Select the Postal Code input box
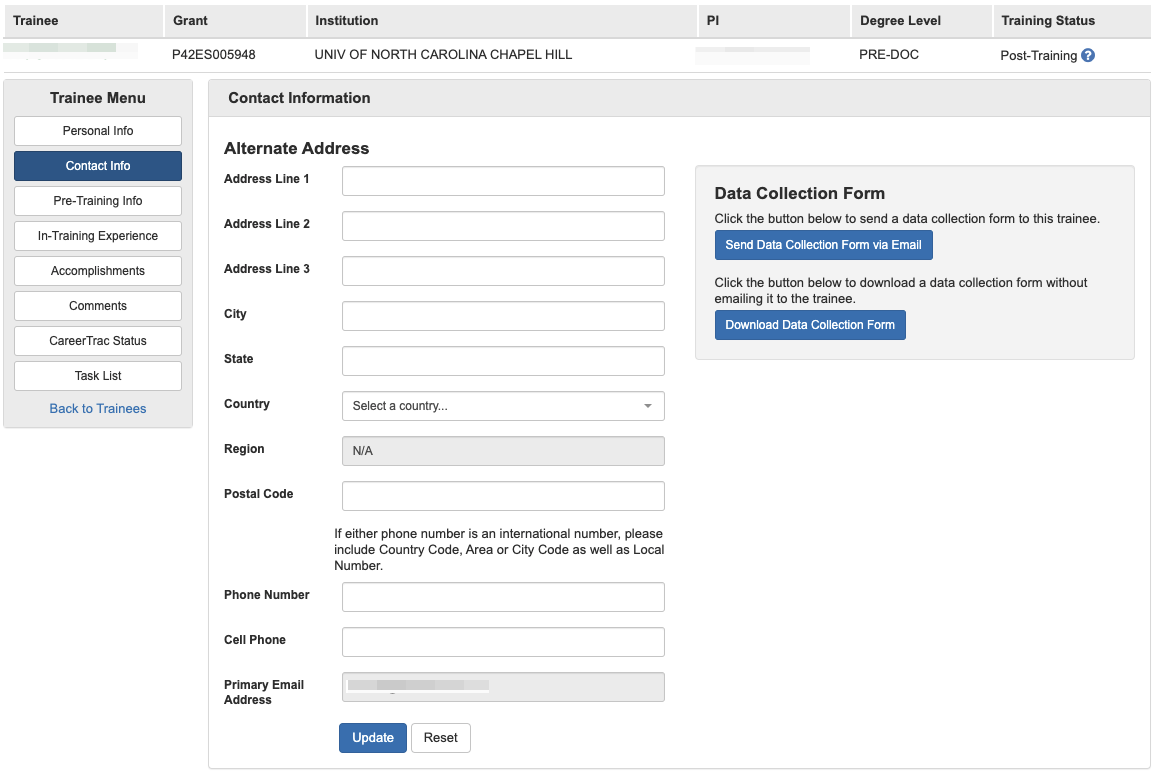The width and height of the screenshot is (1156, 777). [503, 496]
